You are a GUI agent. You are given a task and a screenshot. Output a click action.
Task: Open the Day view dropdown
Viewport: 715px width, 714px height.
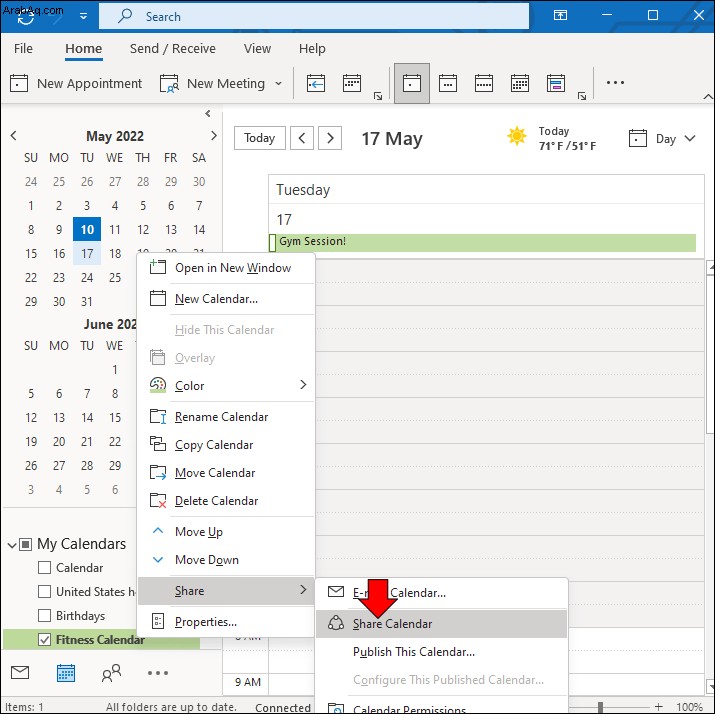pos(662,139)
